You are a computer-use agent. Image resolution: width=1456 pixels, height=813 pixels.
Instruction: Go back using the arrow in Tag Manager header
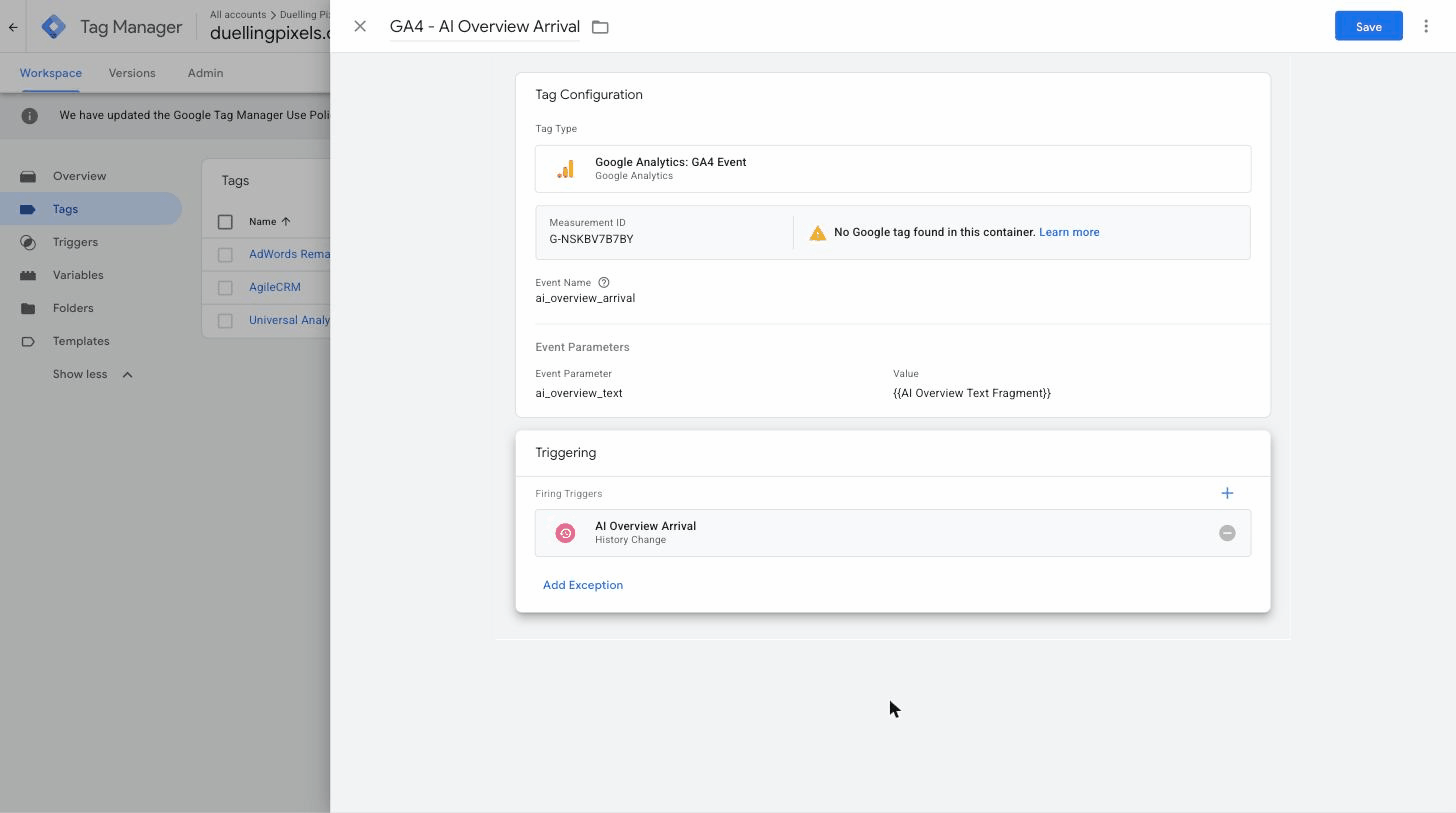[13, 27]
